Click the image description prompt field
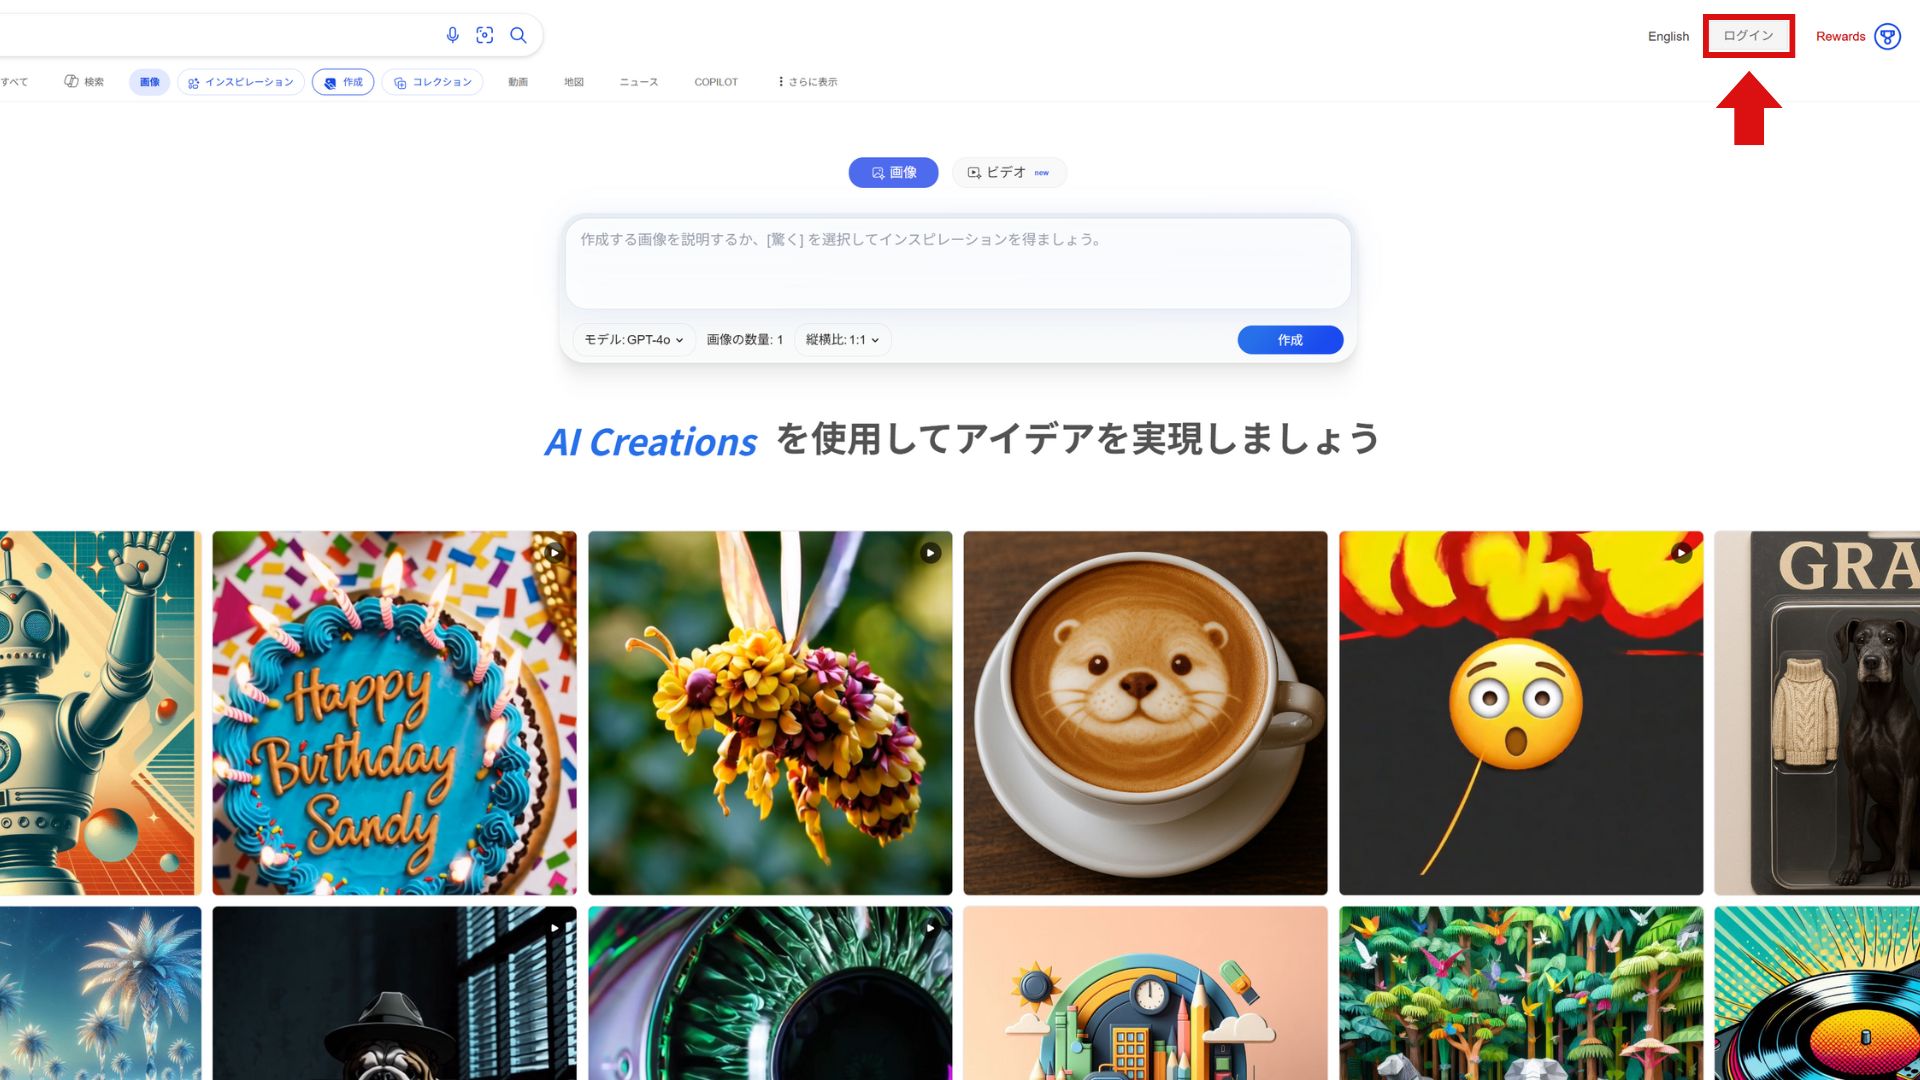Screen dimensions: 1920x1080 [958, 263]
